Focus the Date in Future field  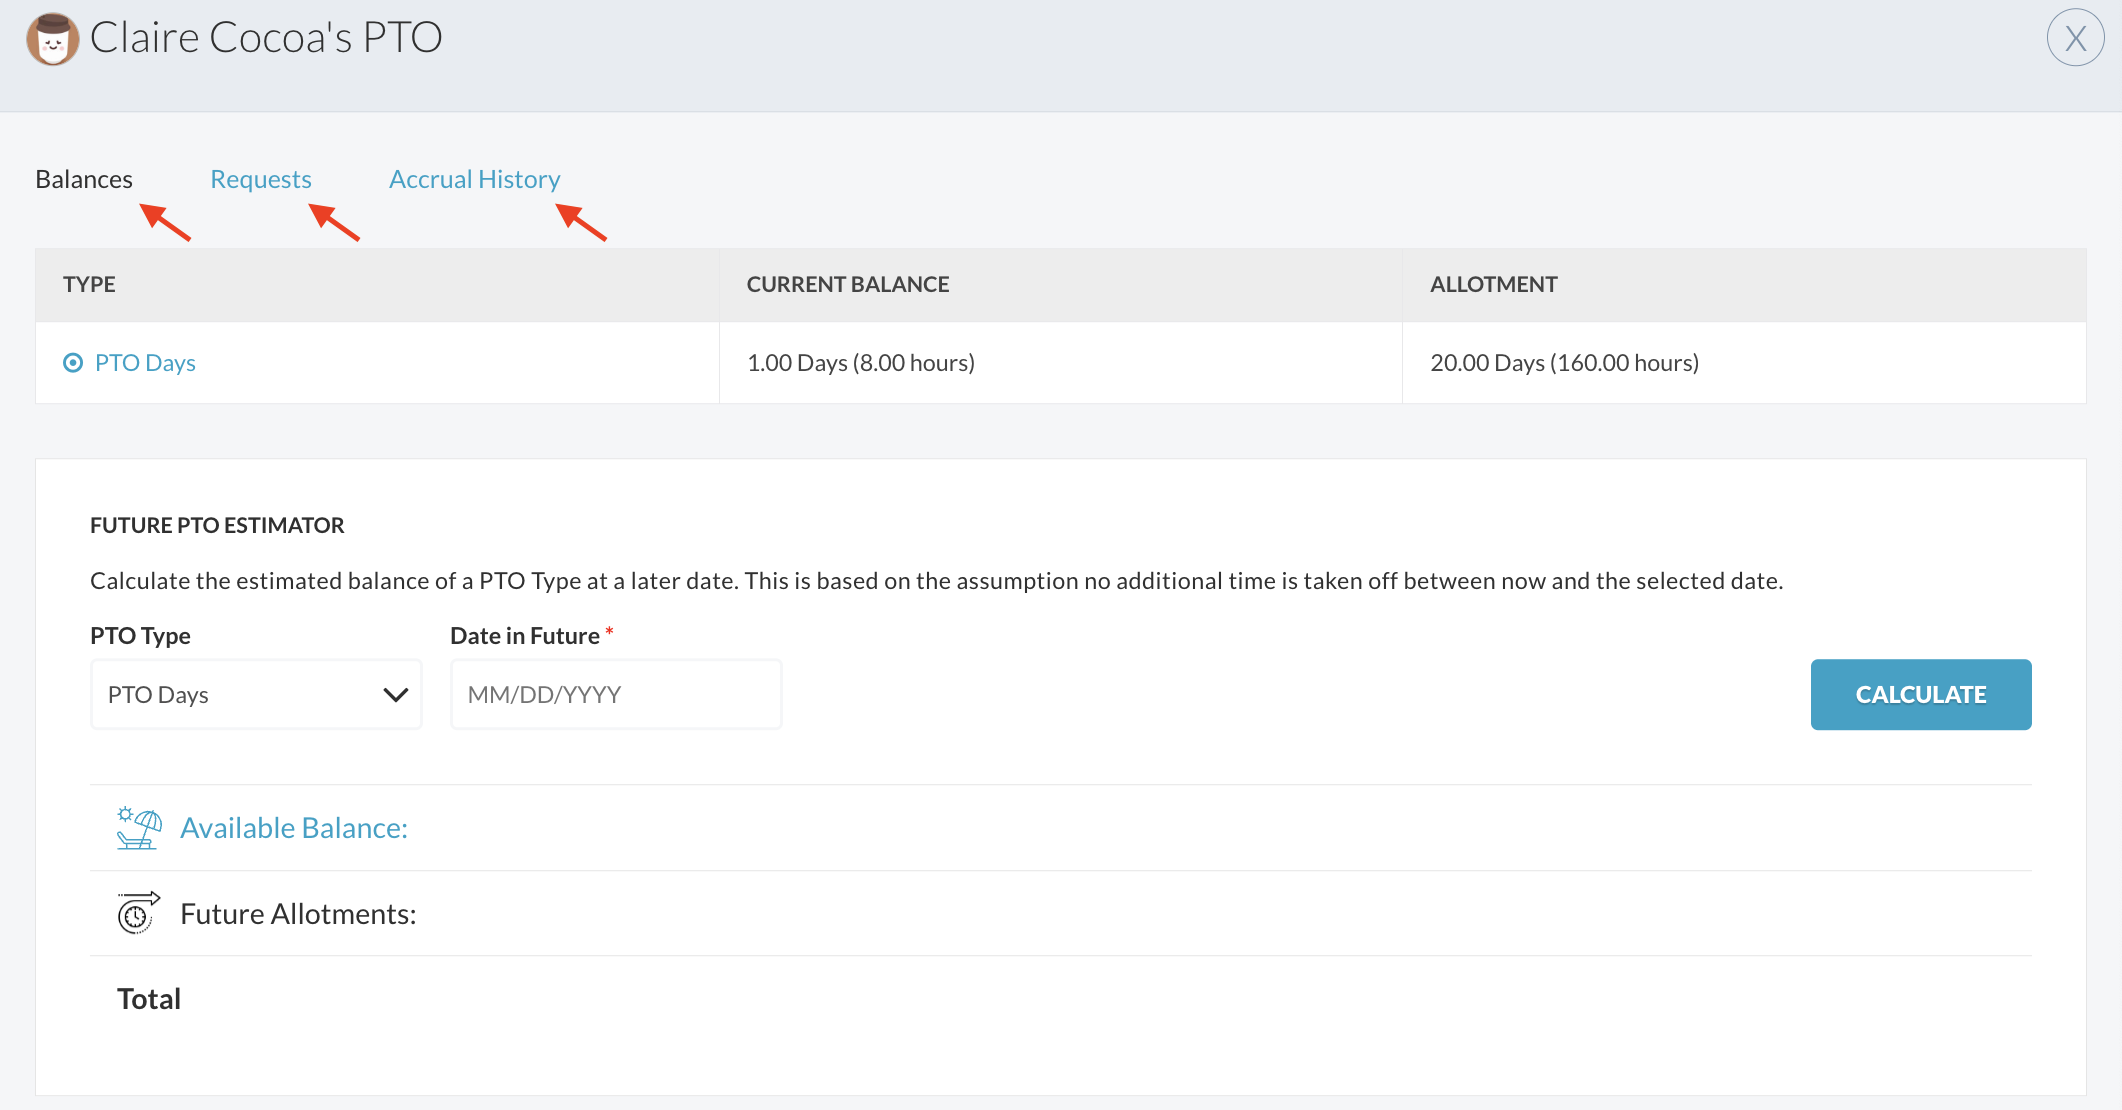[615, 694]
